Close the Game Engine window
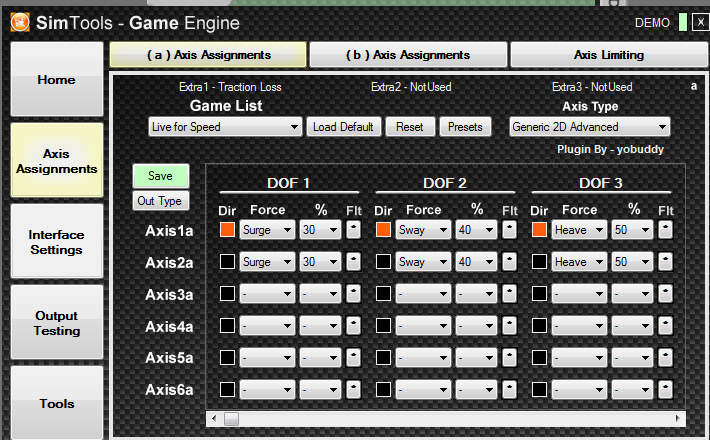The image size is (710, 440). (700, 22)
